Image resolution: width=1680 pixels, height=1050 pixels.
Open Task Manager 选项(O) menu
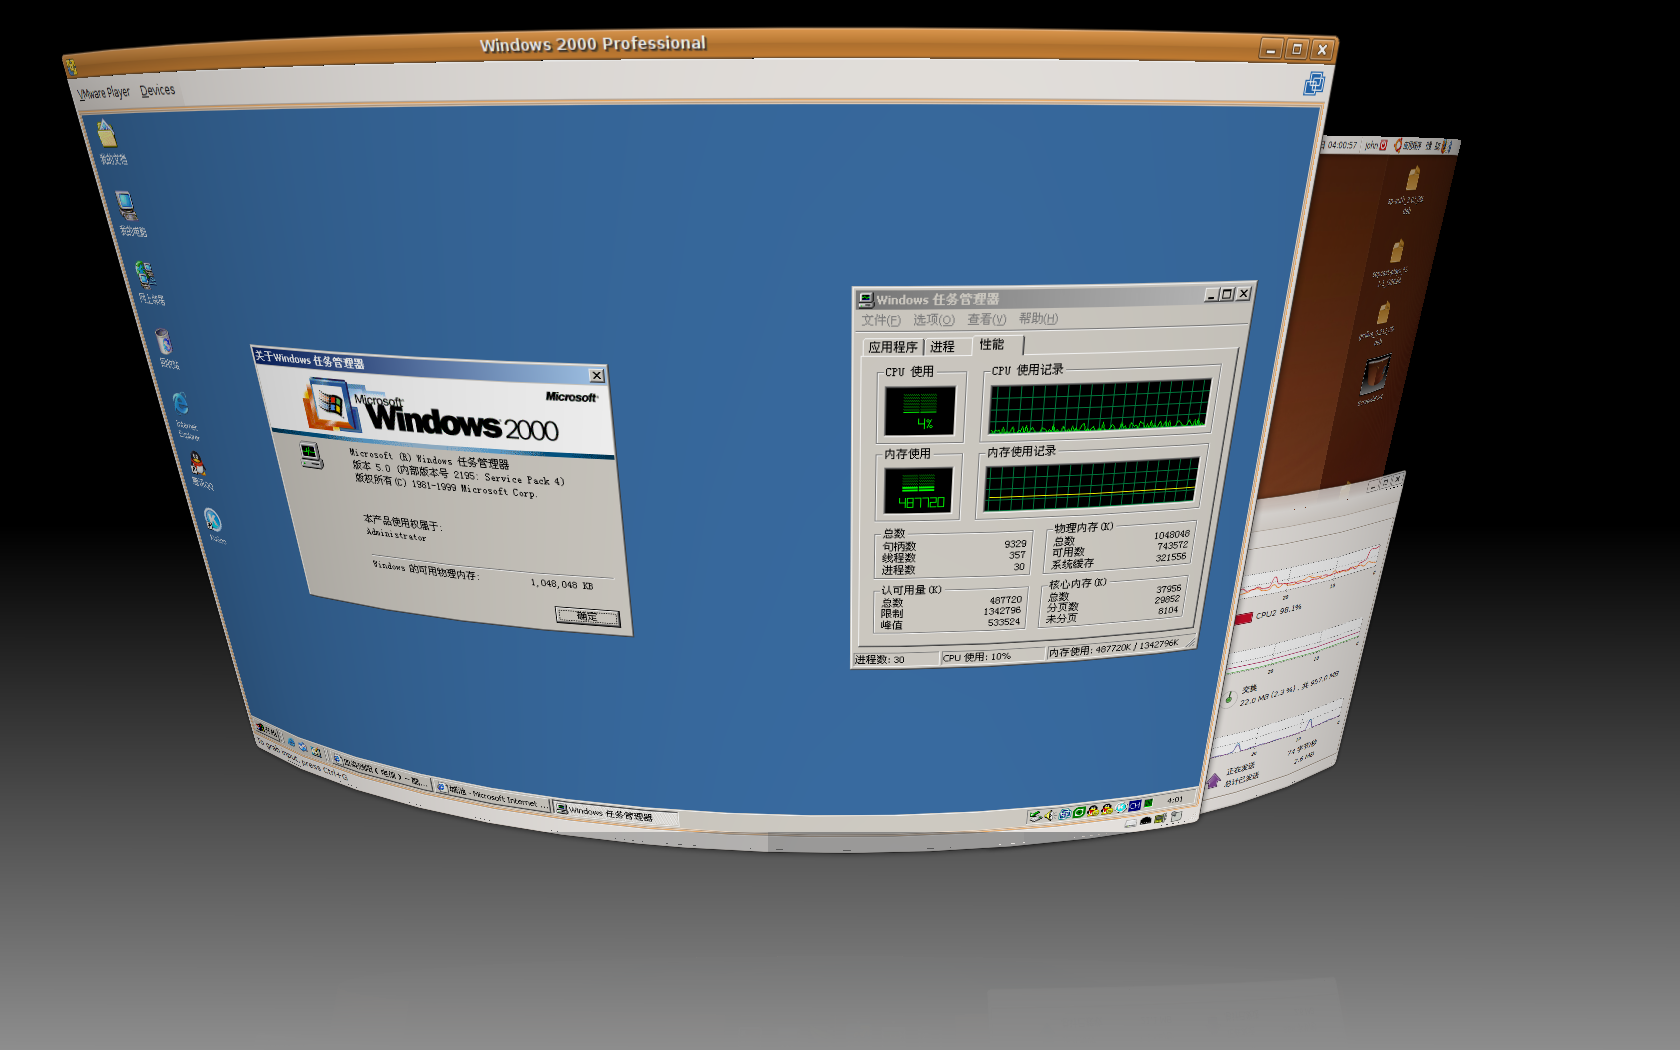pos(934,320)
